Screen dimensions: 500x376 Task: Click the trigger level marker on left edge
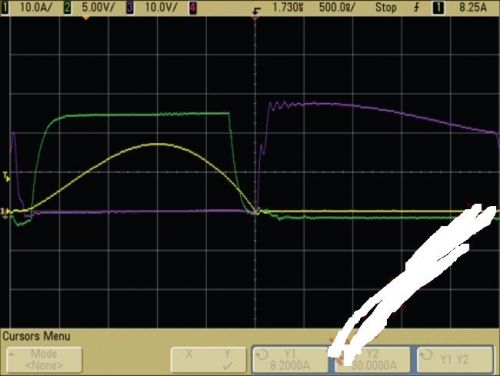6,176
